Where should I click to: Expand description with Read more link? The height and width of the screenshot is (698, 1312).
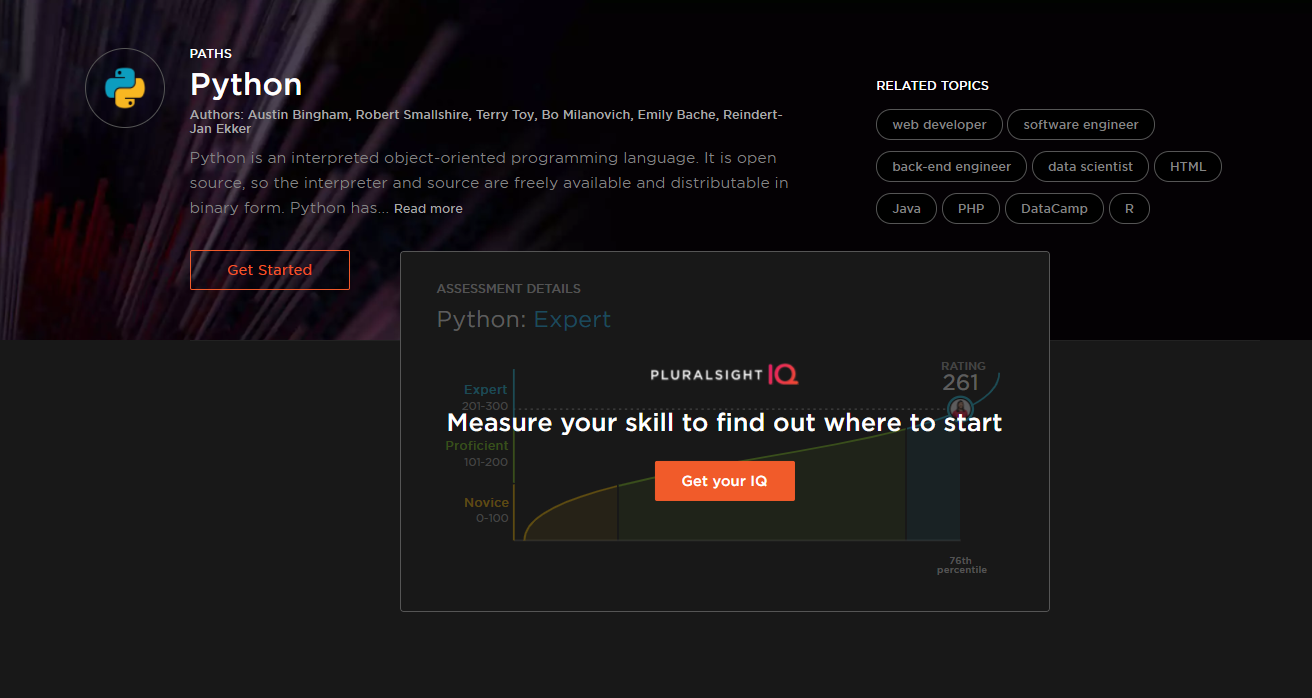click(428, 209)
